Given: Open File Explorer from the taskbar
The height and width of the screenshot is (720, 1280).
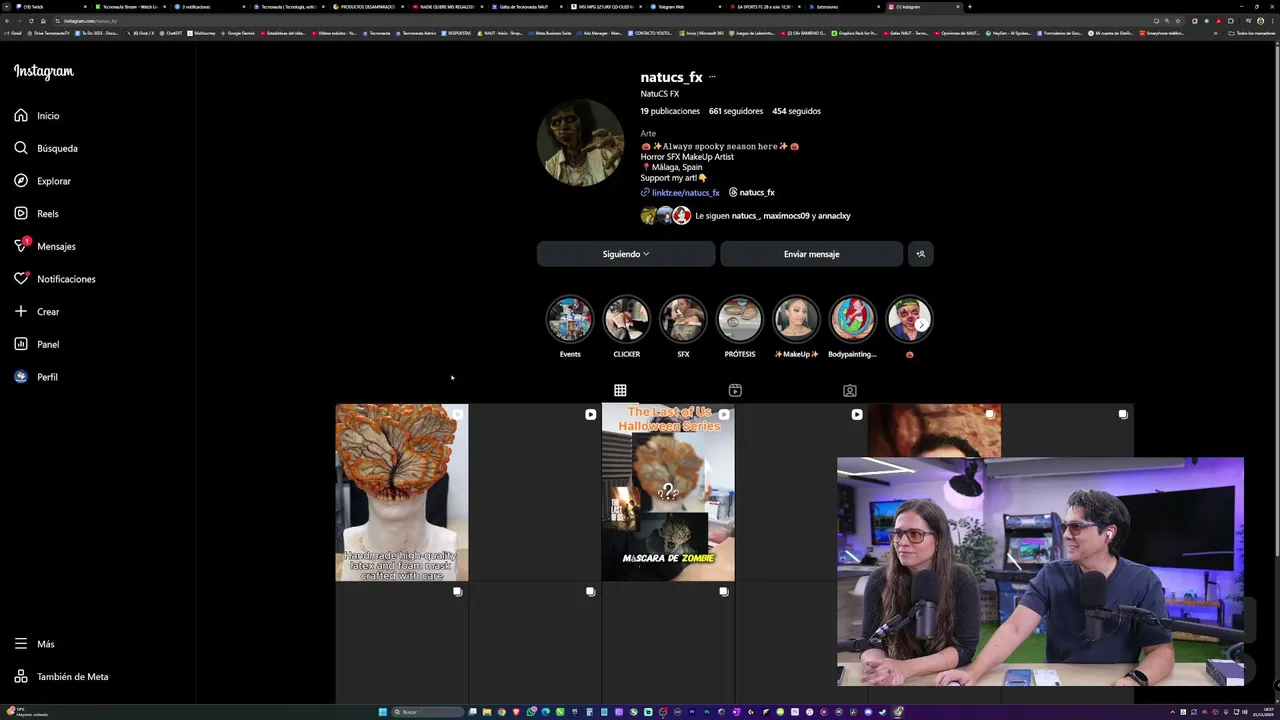Looking at the screenshot, I should [487, 712].
